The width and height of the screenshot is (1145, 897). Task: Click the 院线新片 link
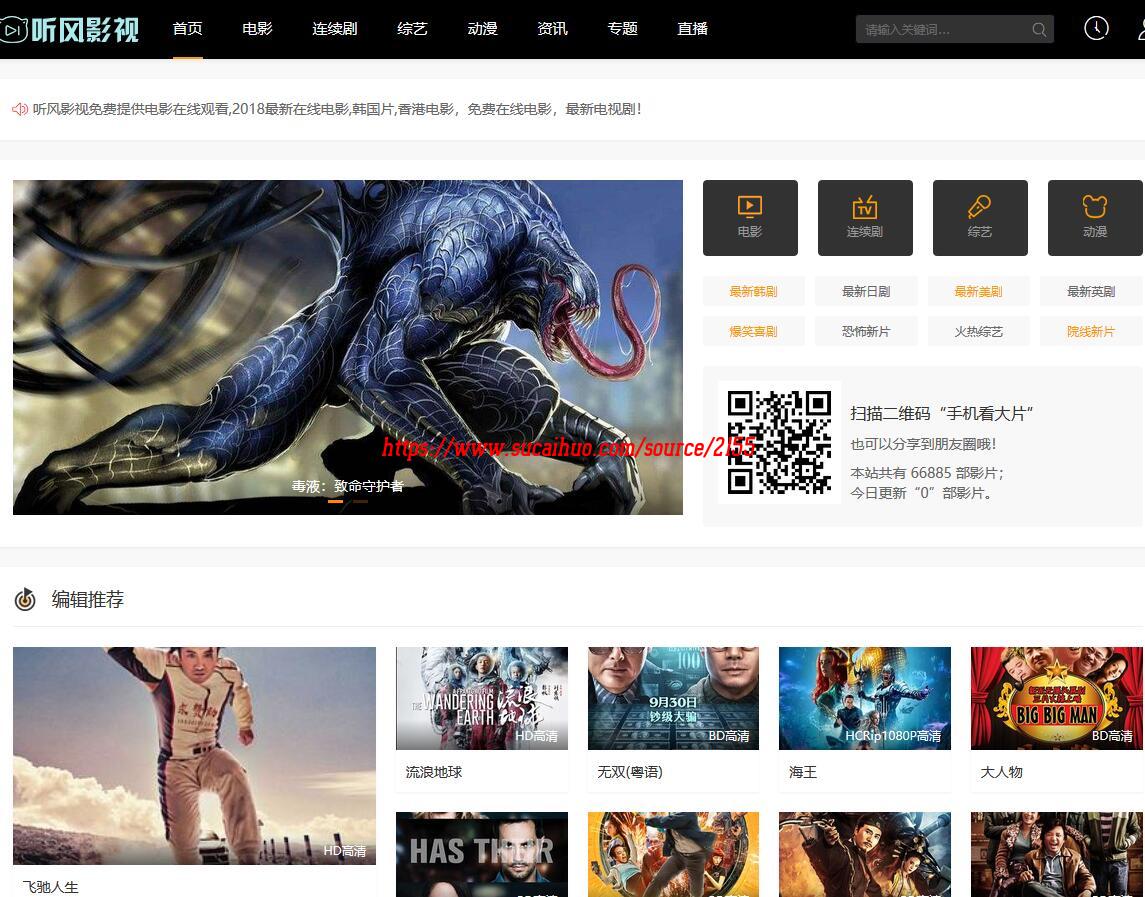(x=1091, y=332)
